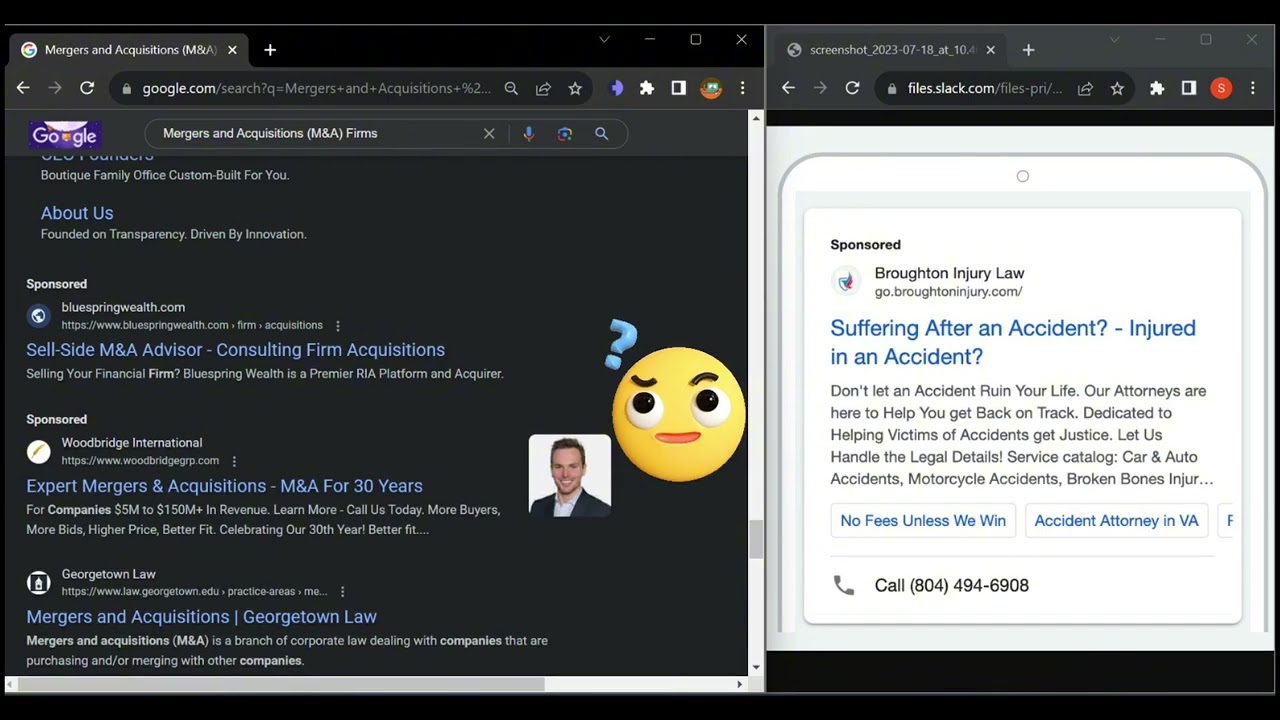
Task: Open Extensions puzzle icon in Google window
Action: (x=647, y=88)
